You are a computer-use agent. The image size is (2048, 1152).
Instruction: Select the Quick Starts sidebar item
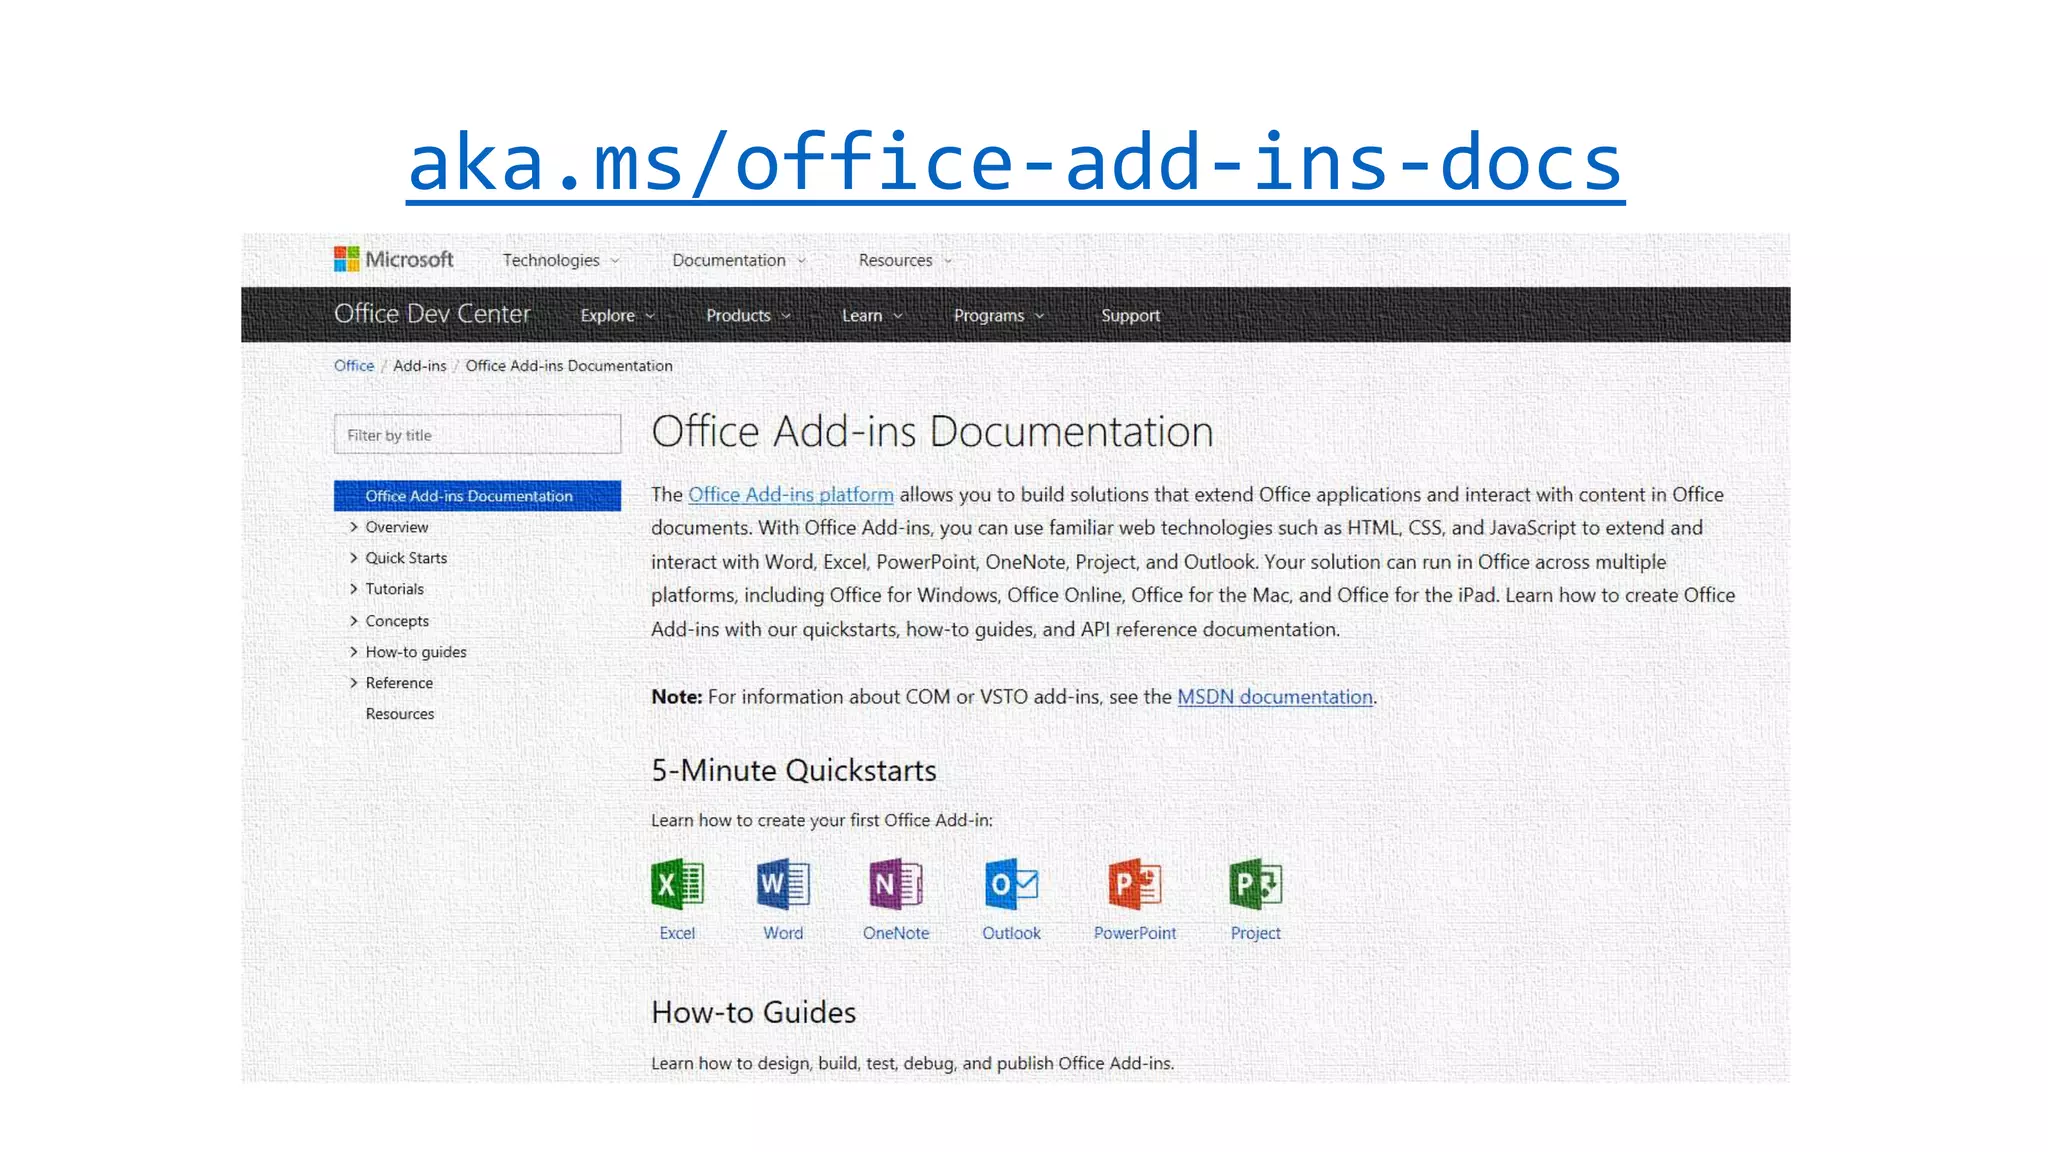point(406,558)
